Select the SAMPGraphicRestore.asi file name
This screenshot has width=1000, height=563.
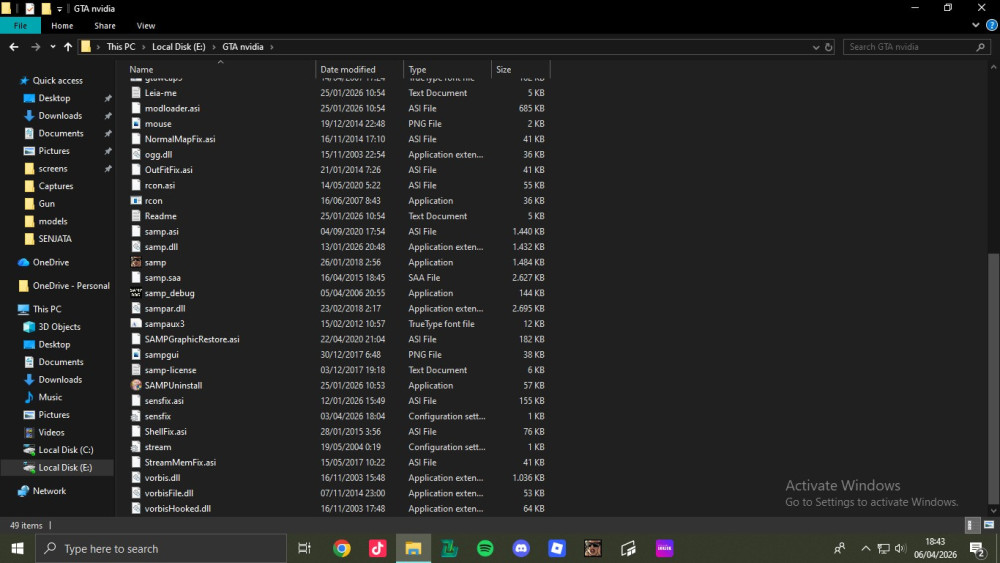tap(192, 339)
